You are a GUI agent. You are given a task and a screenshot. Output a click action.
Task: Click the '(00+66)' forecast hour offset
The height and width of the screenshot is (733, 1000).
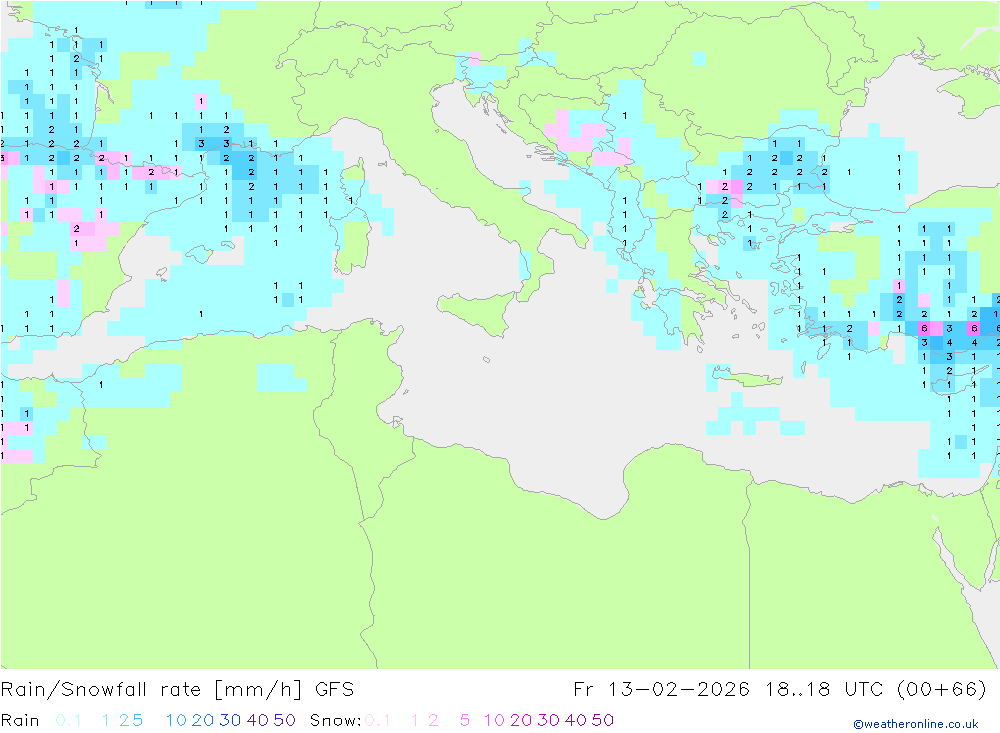point(941,690)
